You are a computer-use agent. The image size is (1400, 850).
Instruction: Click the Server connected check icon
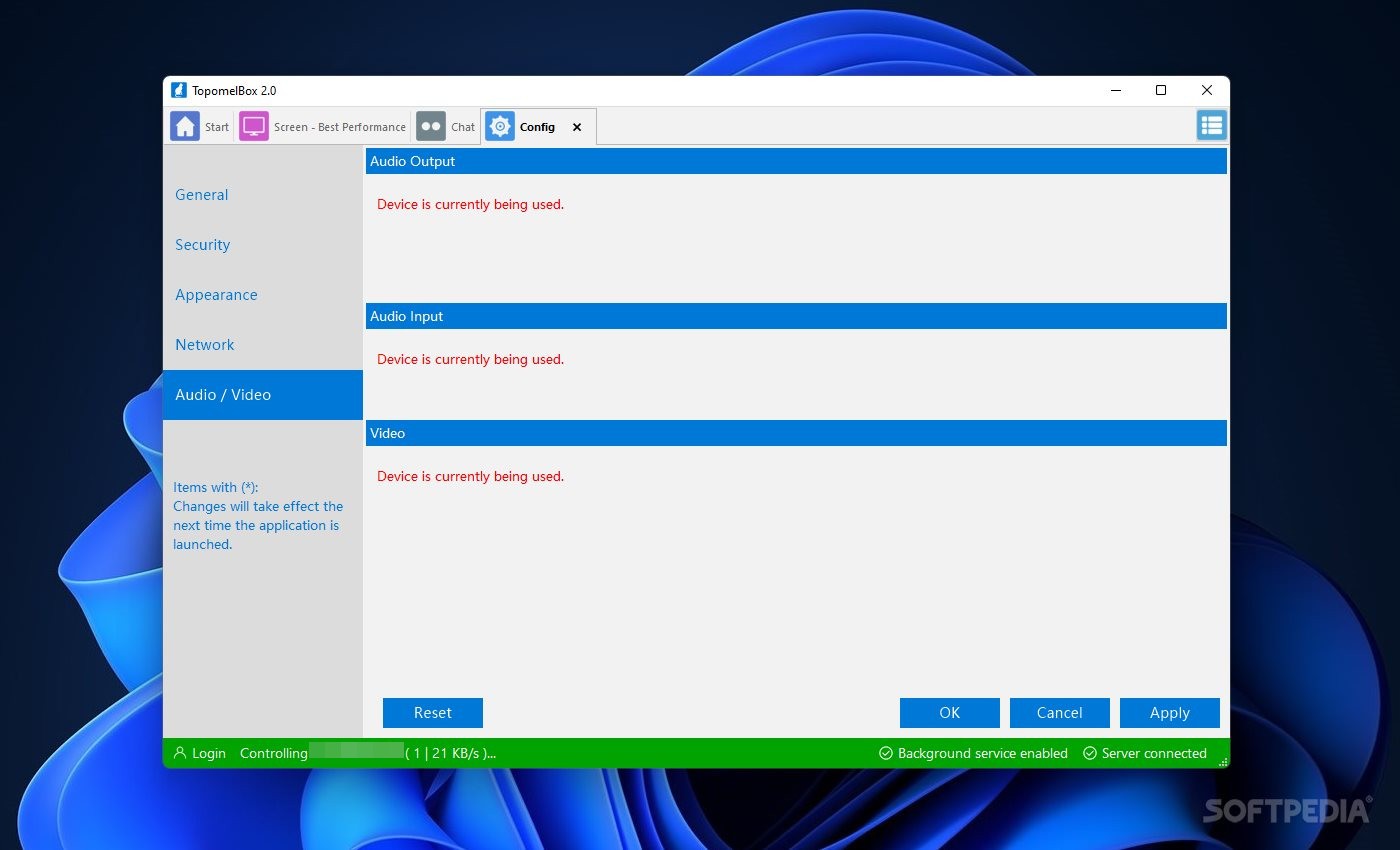click(1090, 753)
